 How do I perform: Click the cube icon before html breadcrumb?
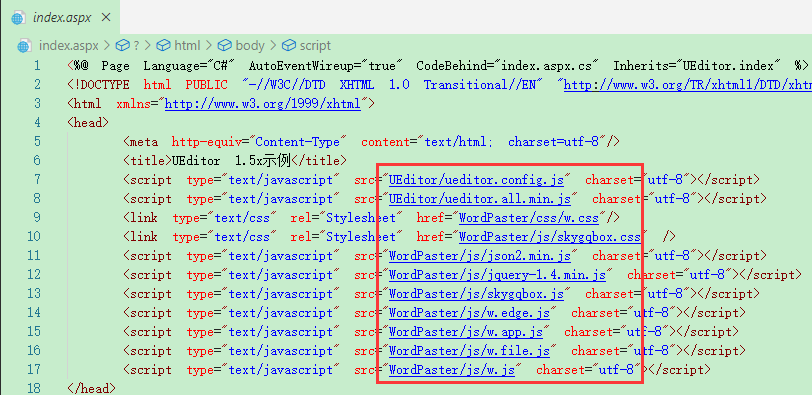[x=164, y=46]
